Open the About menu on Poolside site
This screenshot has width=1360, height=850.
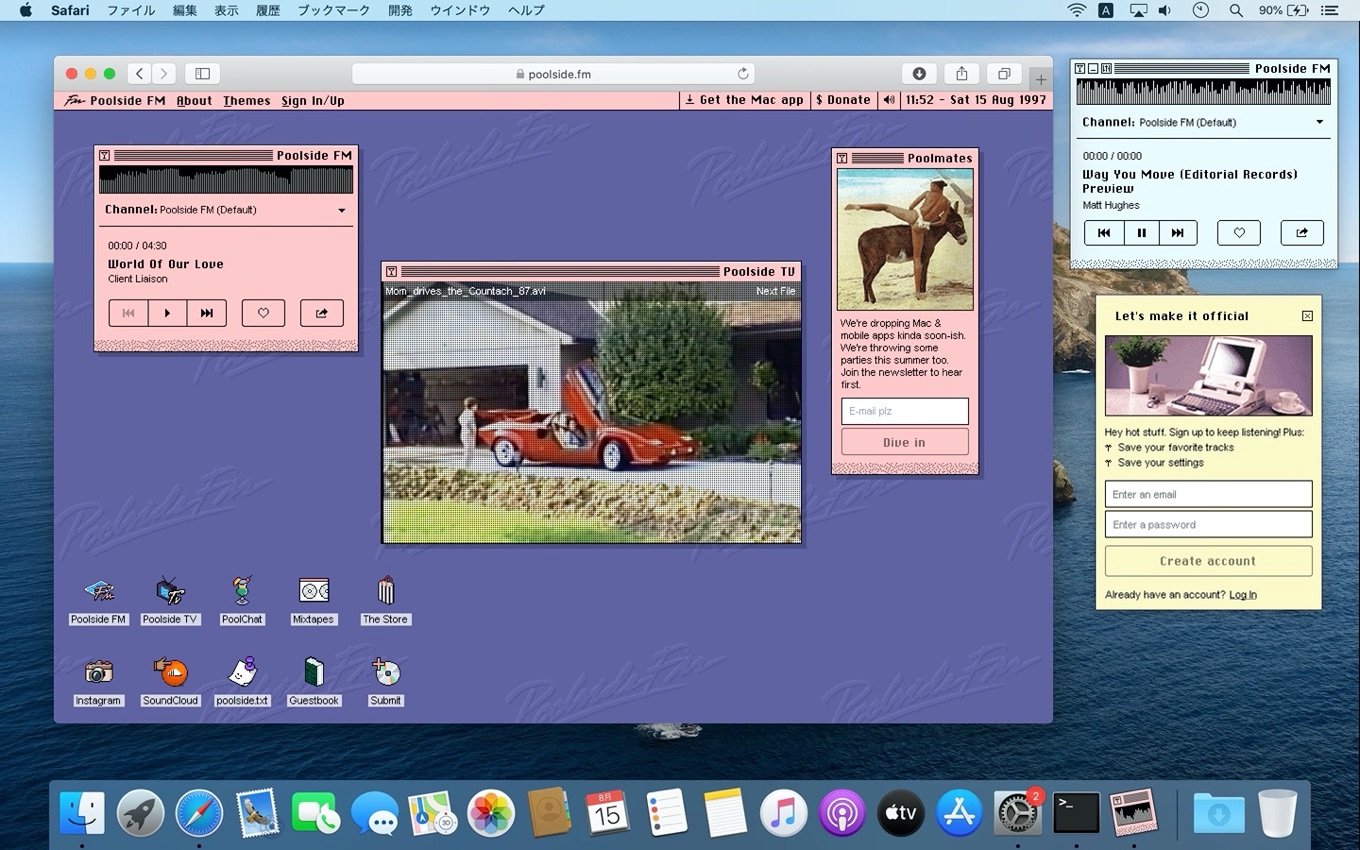click(x=194, y=100)
